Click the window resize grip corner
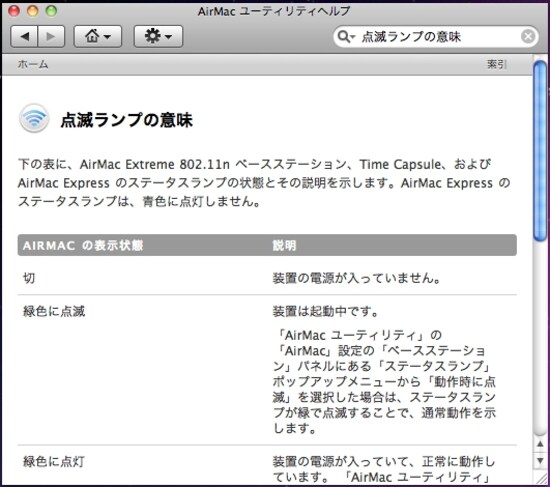The height and width of the screenshot is (487, 550). tap(541, 478)
